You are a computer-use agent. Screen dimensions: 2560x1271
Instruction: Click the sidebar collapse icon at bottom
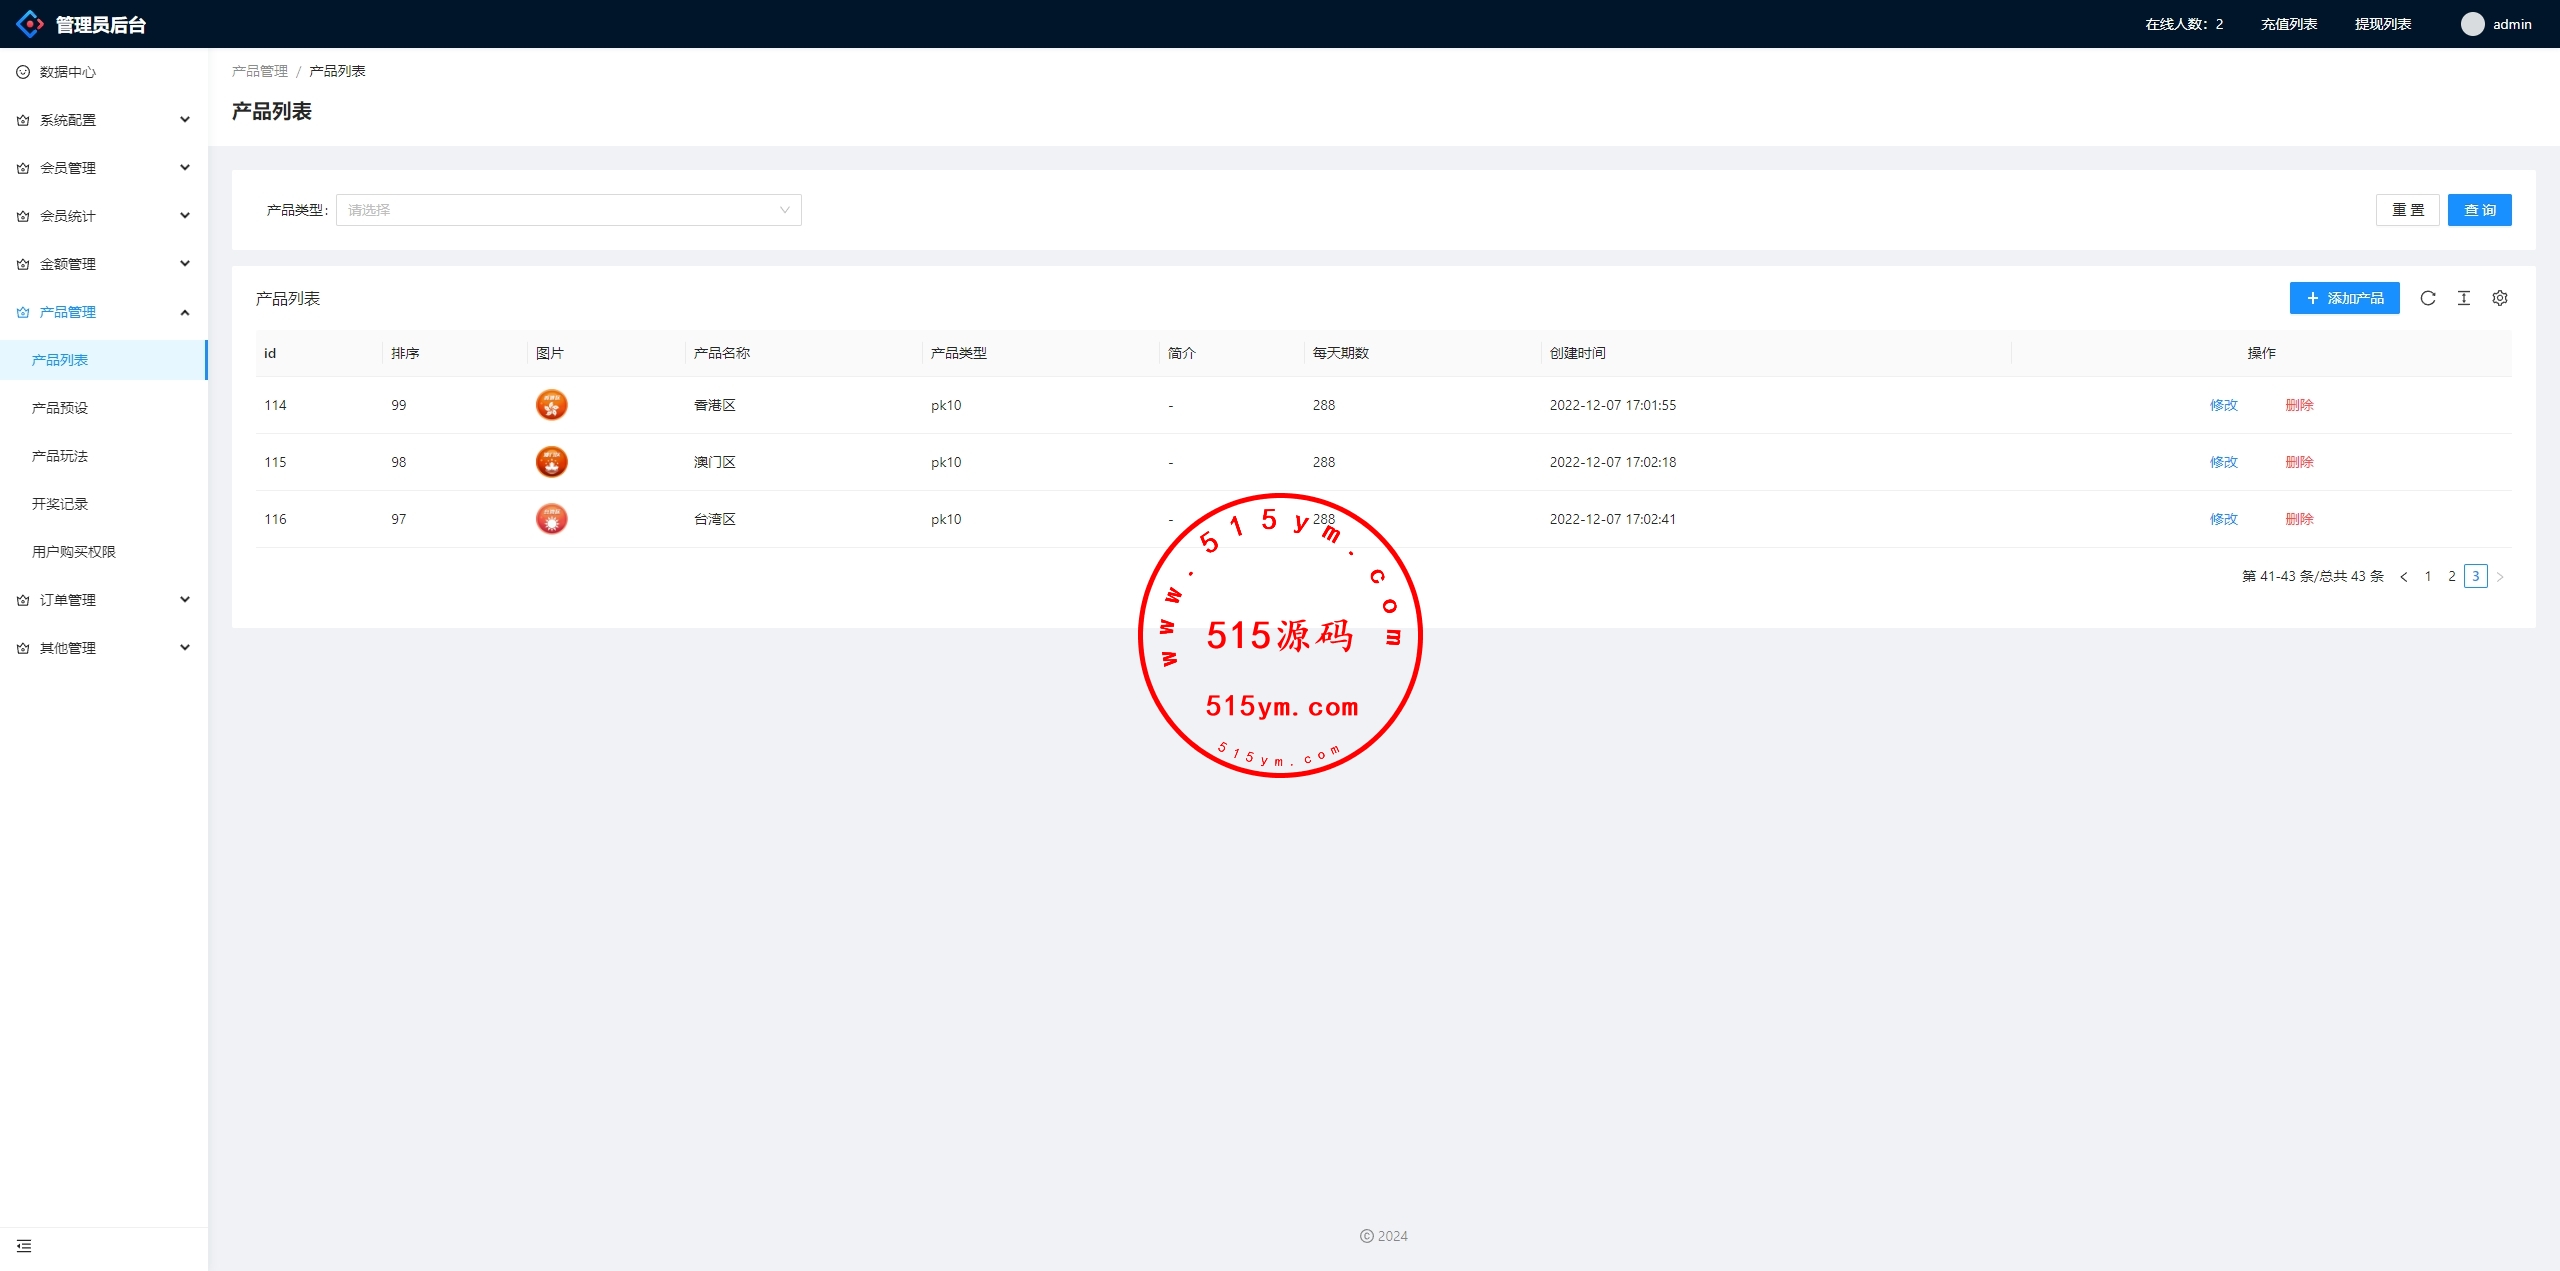coord(24,1246)
